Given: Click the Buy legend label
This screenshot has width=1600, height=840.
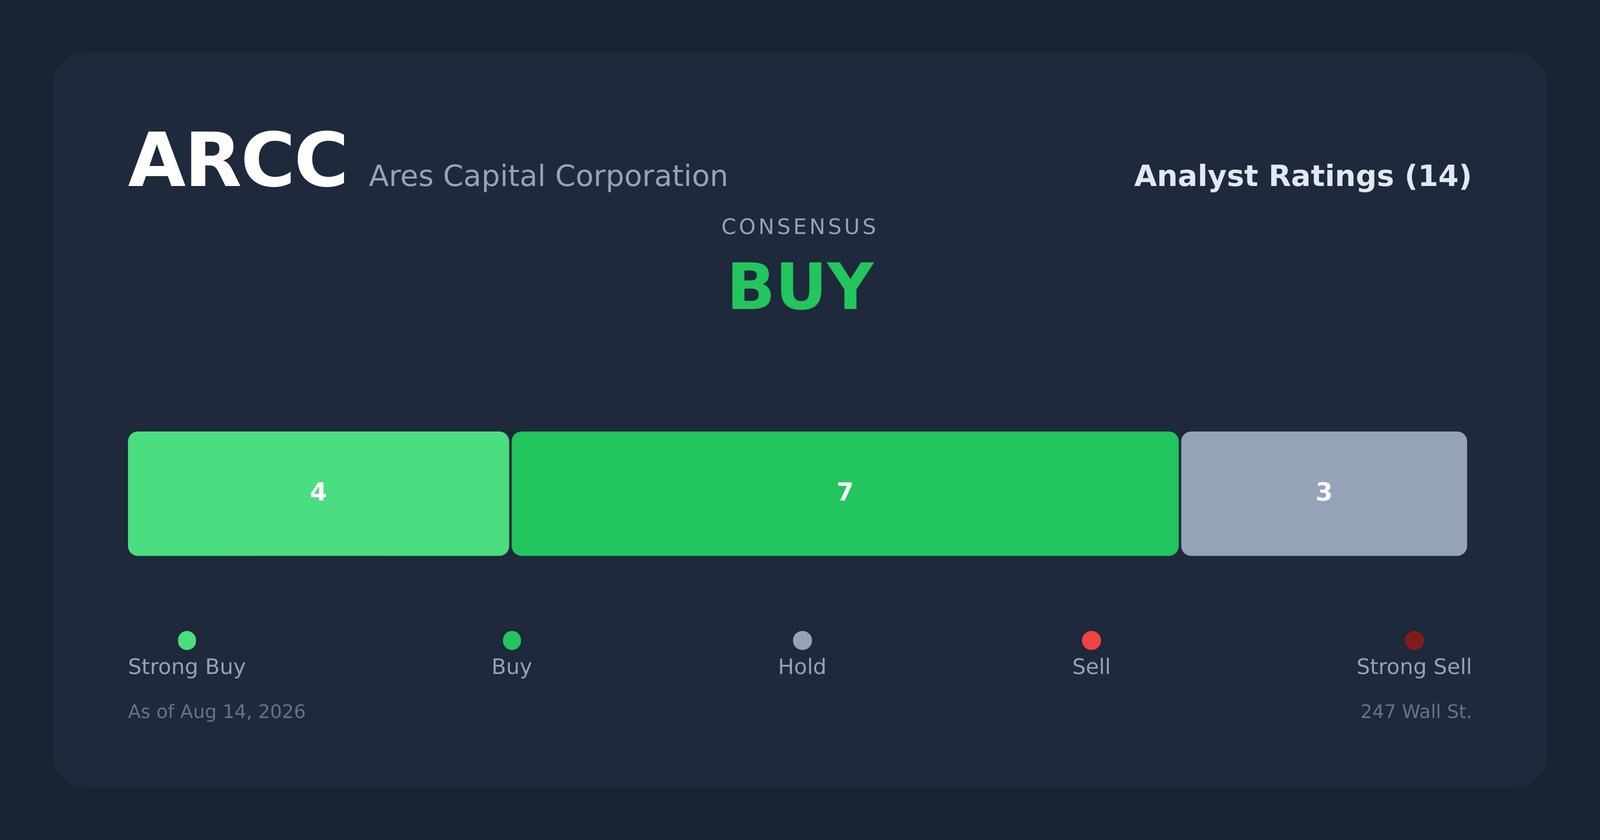Looking at the screenshot, I should [512, 667].
